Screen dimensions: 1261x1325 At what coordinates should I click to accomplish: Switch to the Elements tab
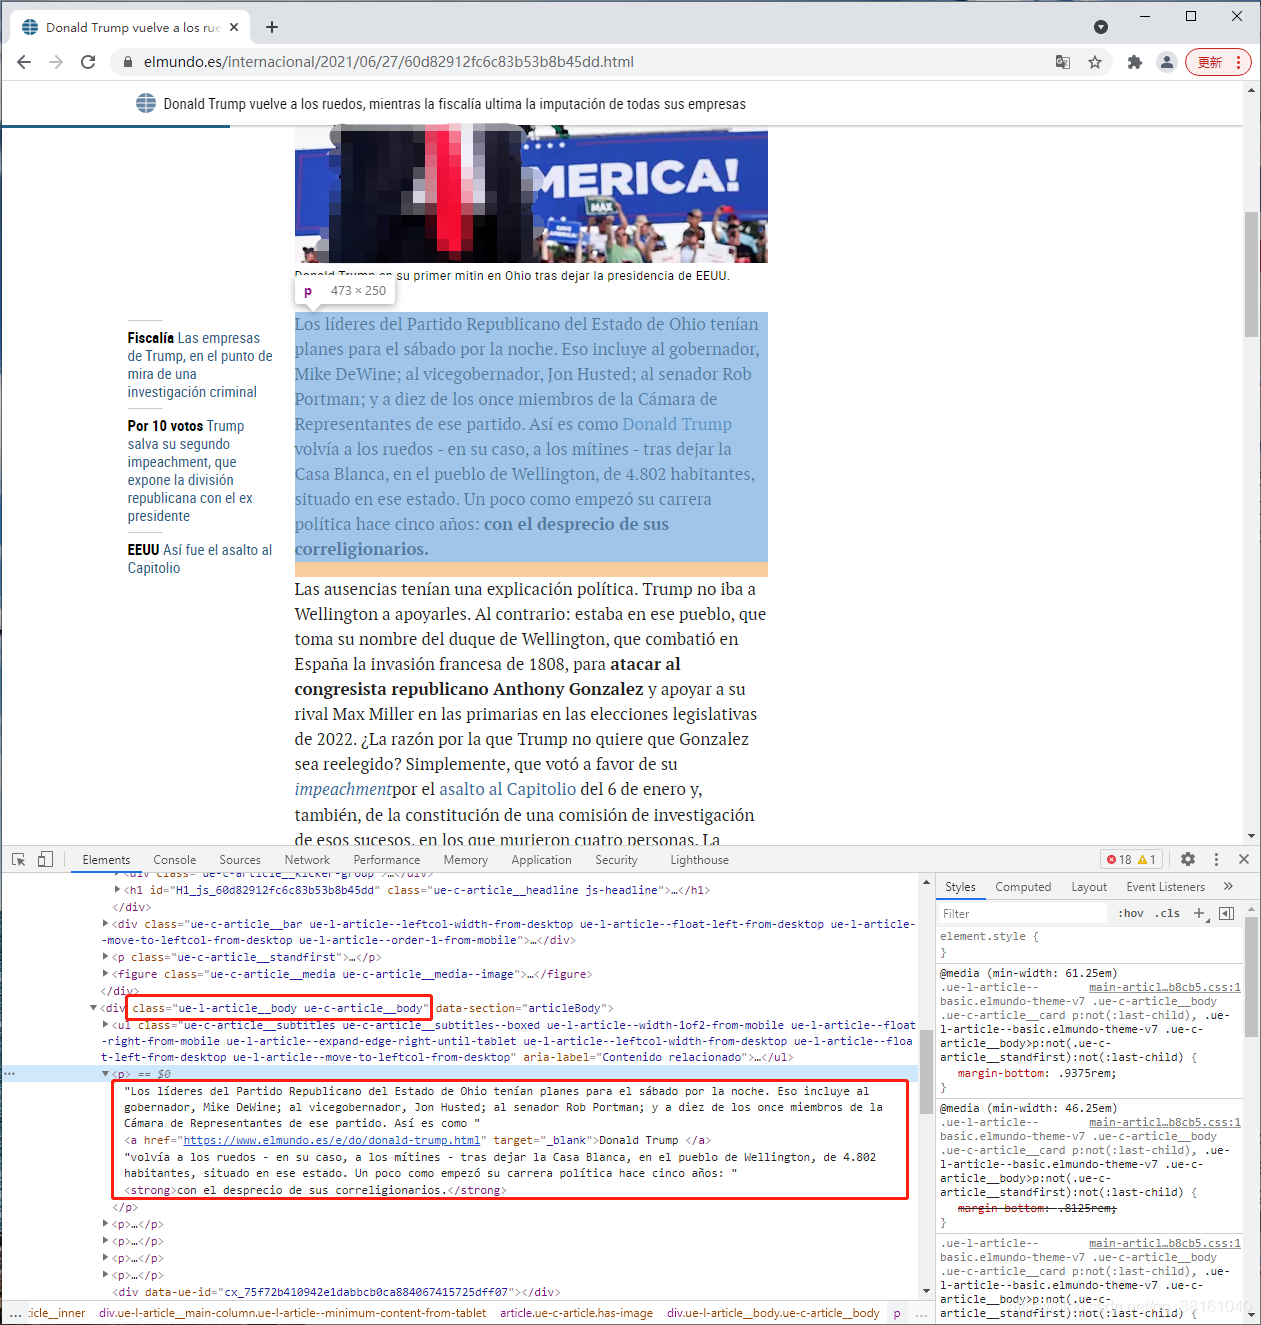pos(106,860)
